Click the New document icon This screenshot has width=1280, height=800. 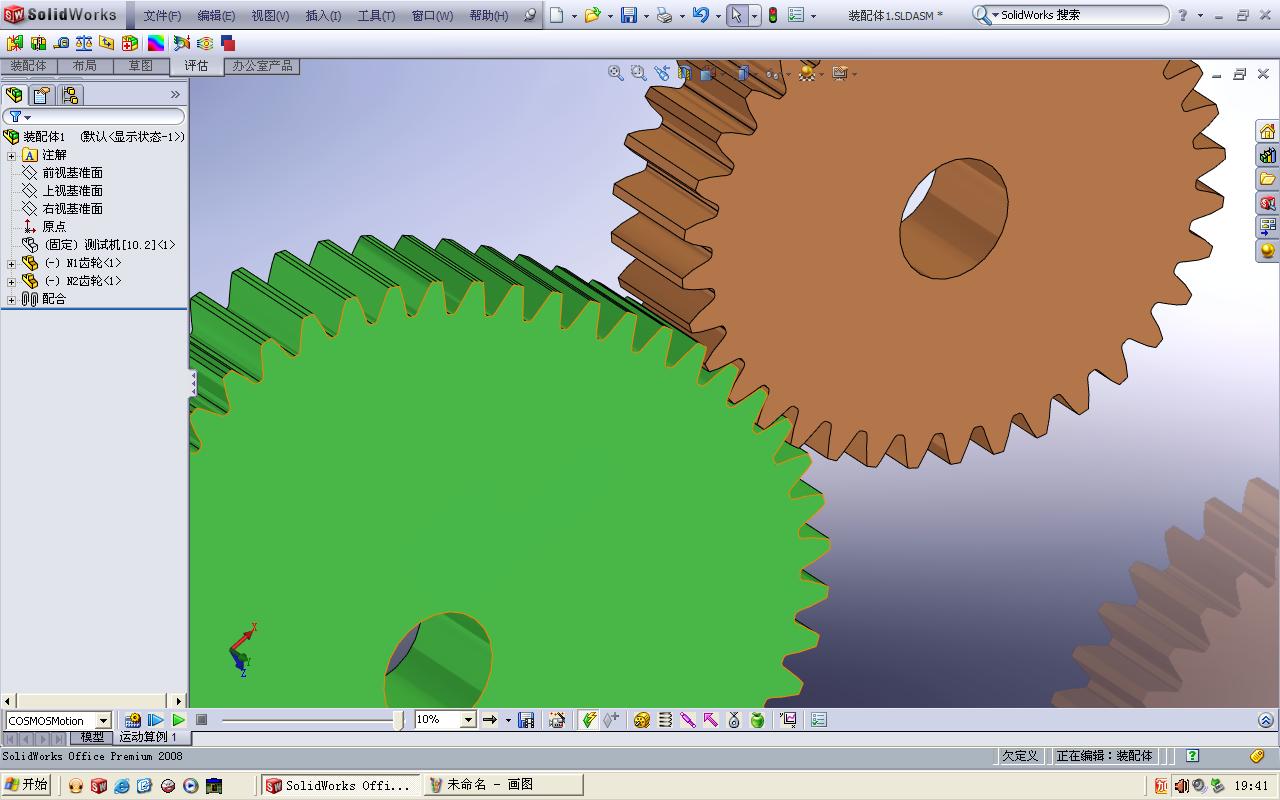click(557, 15)
